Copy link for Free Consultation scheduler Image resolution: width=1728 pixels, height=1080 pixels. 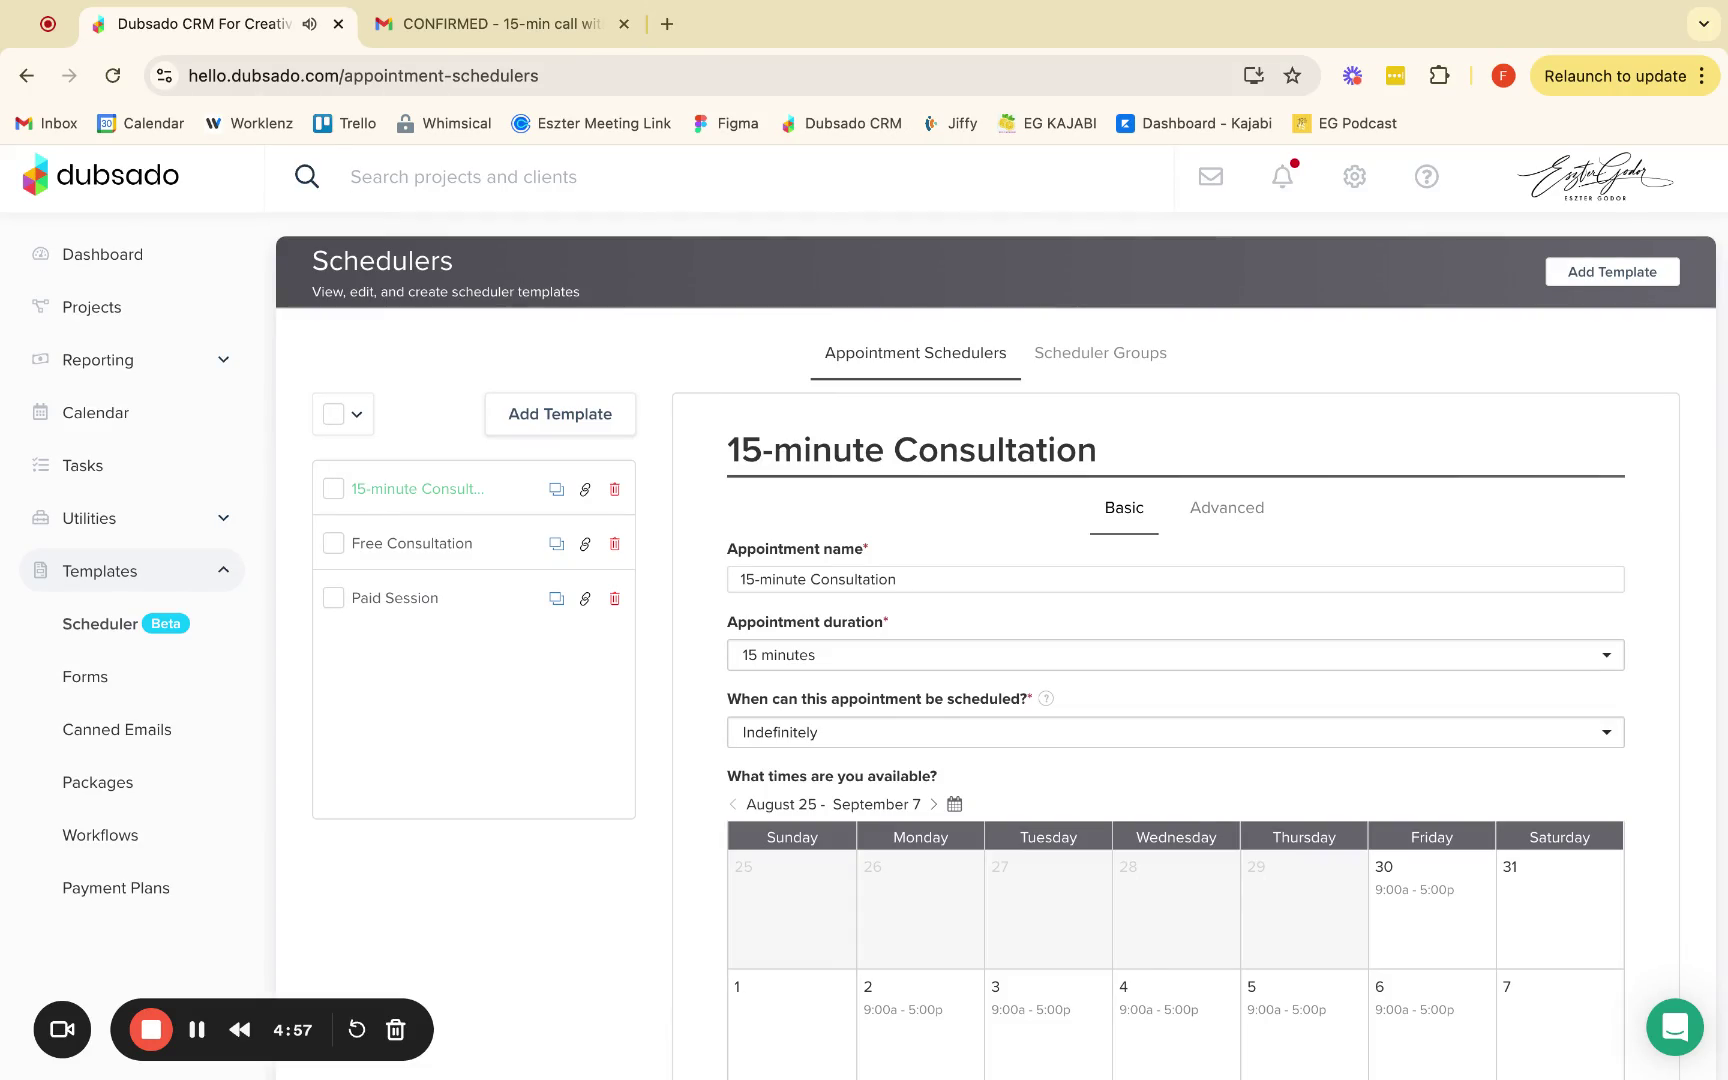tap(585, 544)
